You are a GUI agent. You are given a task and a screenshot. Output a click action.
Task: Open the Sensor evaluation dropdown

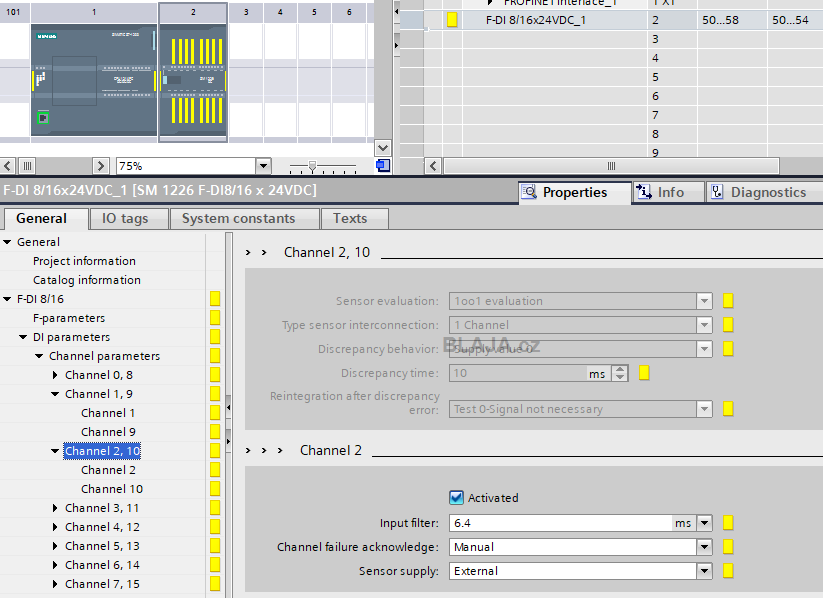[x=704, y=301]
